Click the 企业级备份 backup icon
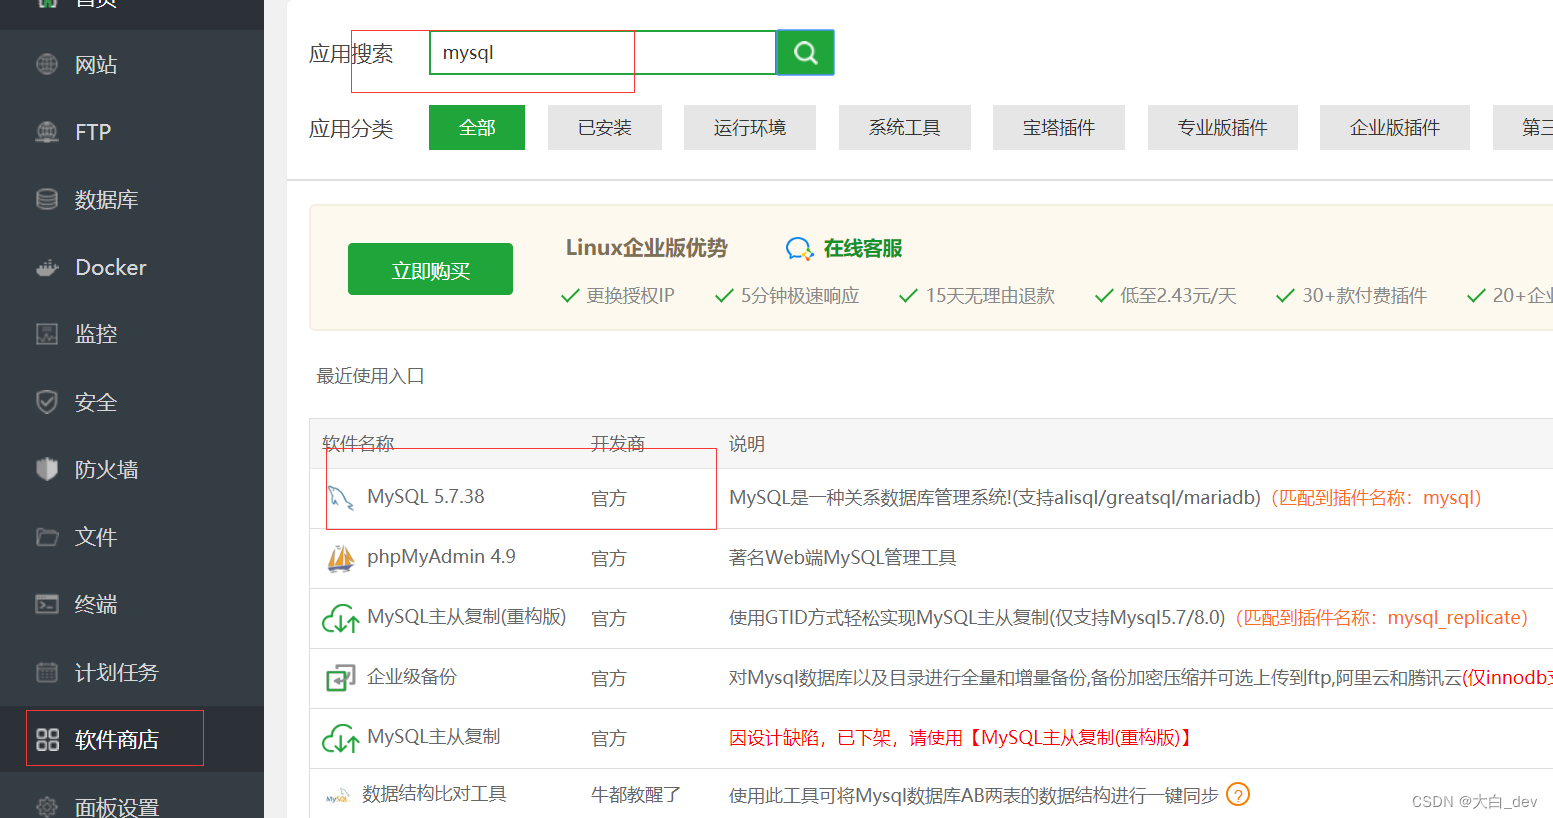The height and width of the screenshot is (818, 1553). pyautogui.click(x=341, y=678)
